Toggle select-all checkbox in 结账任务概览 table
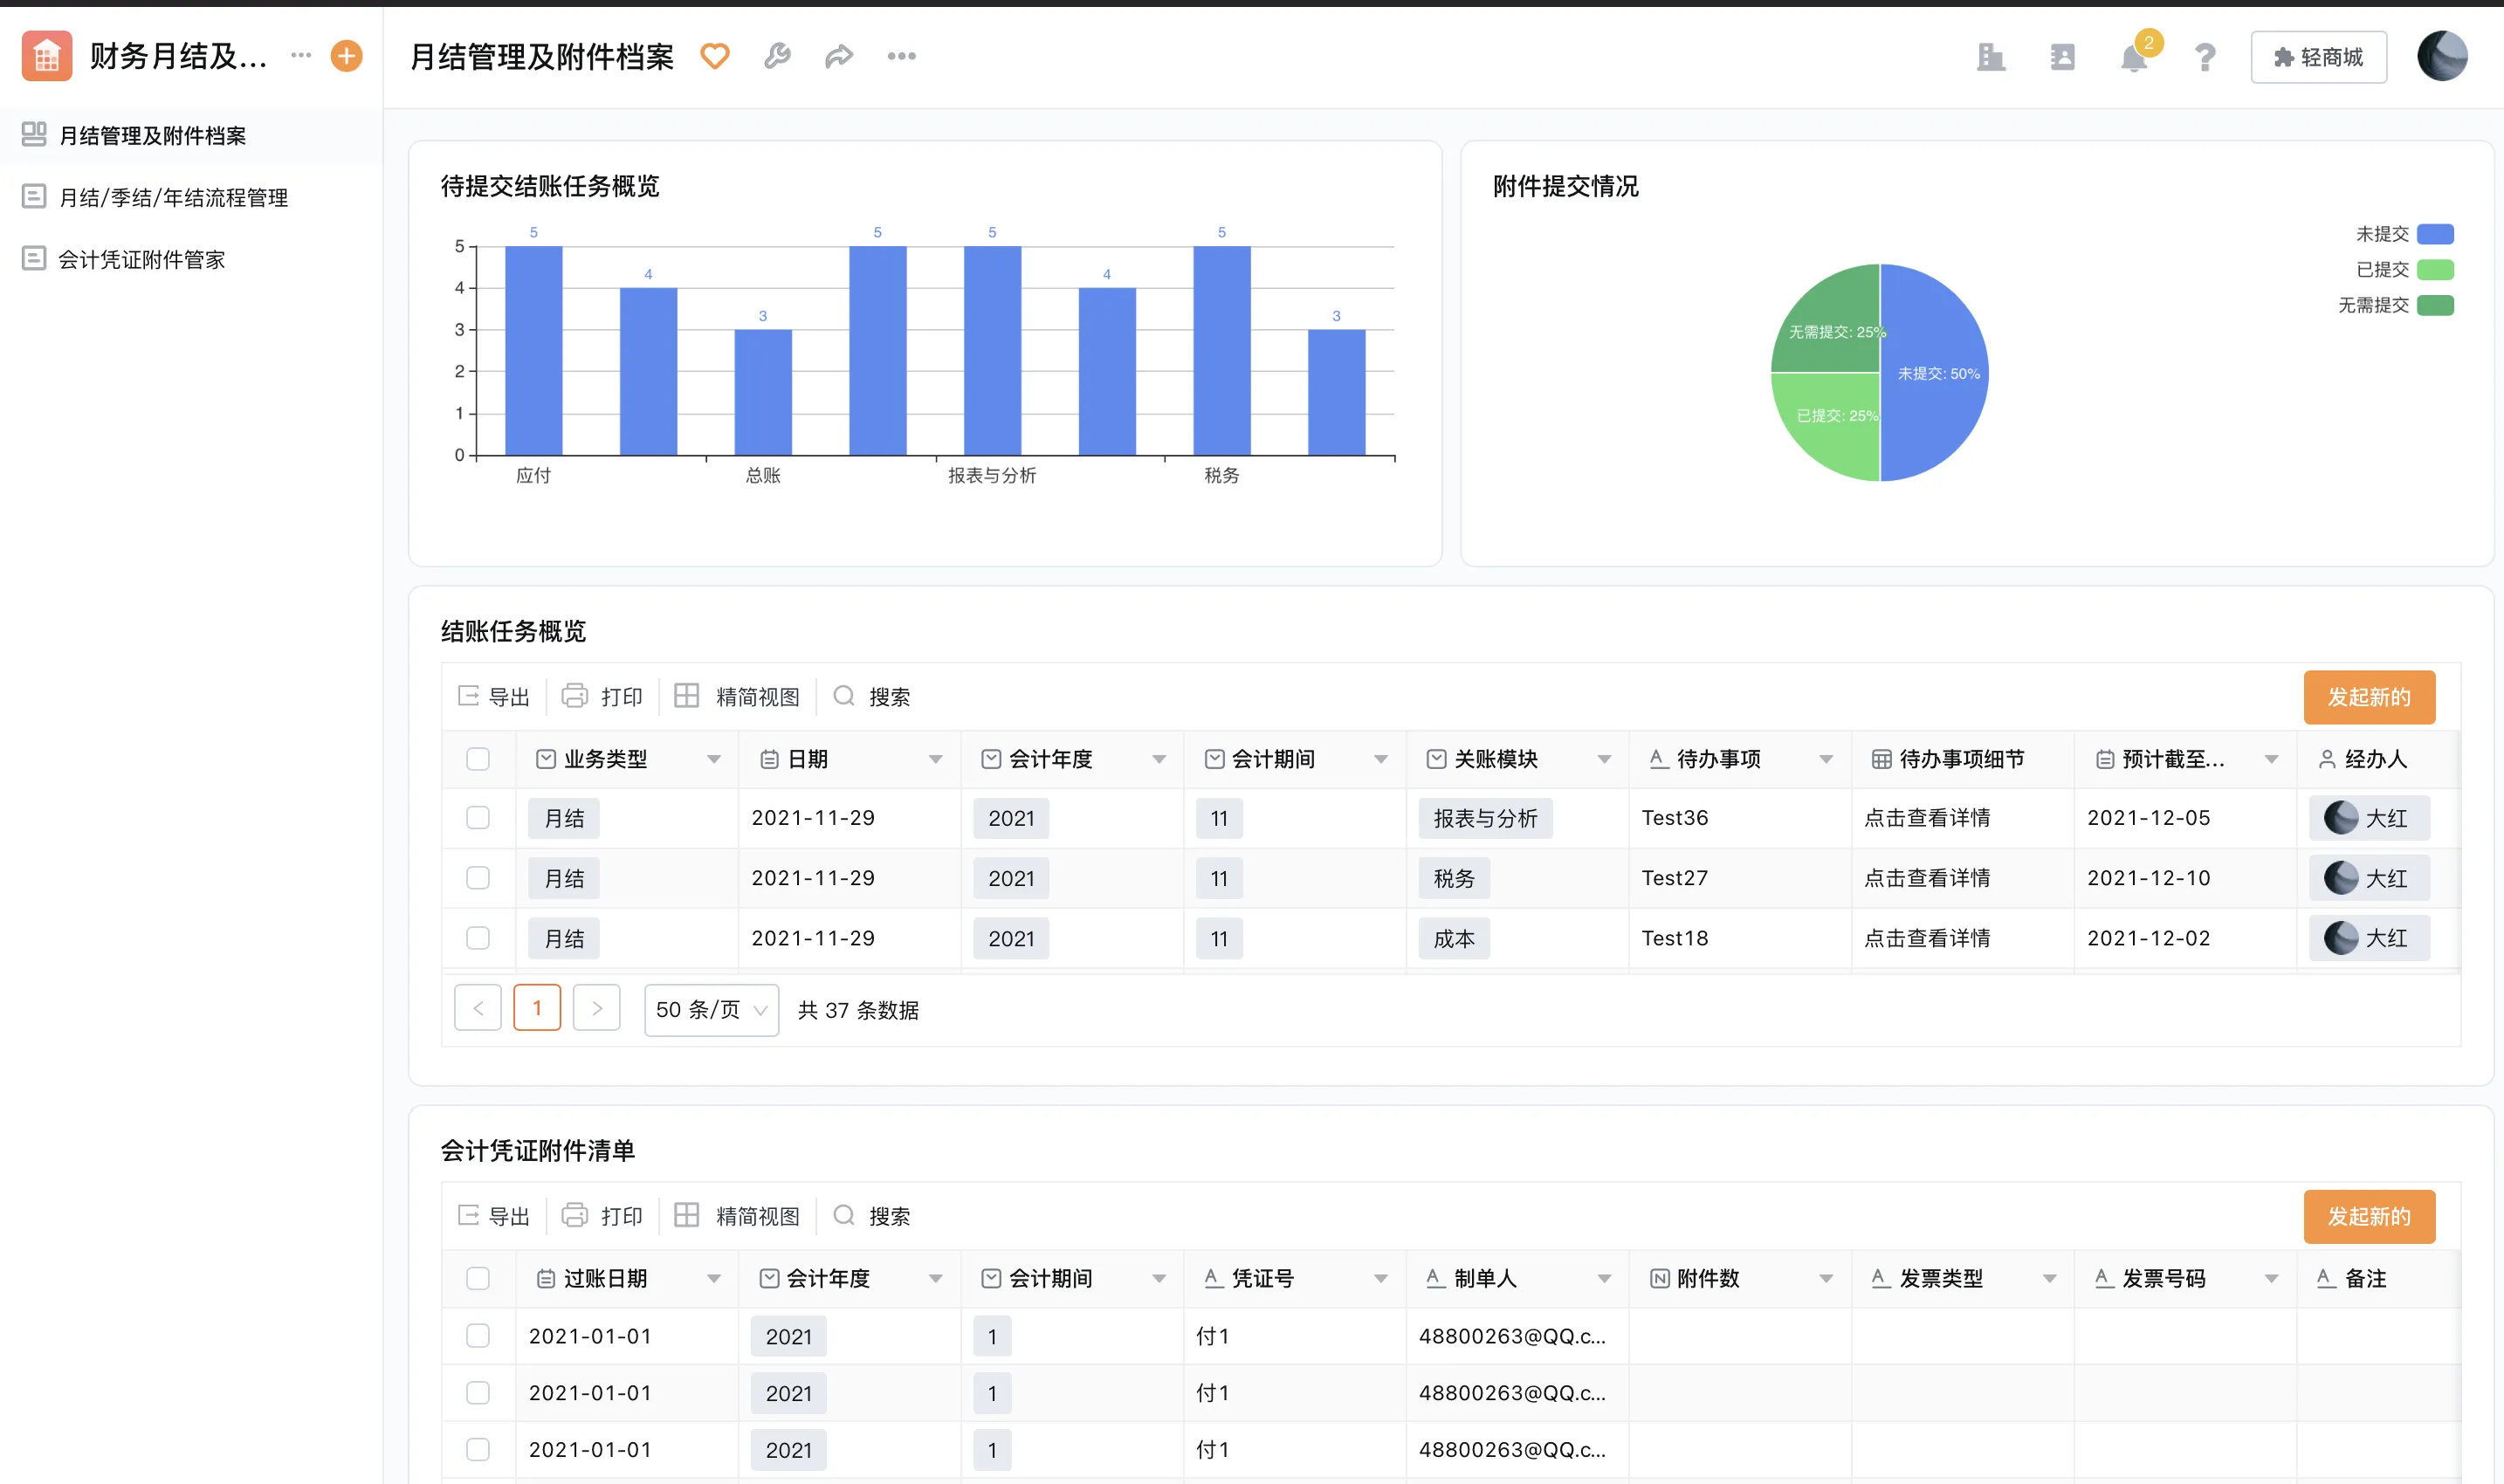 478,759
